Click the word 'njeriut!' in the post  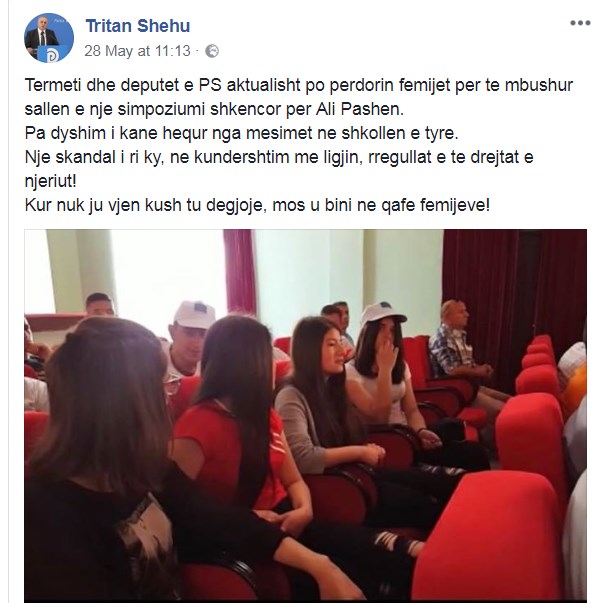[50, 181]
